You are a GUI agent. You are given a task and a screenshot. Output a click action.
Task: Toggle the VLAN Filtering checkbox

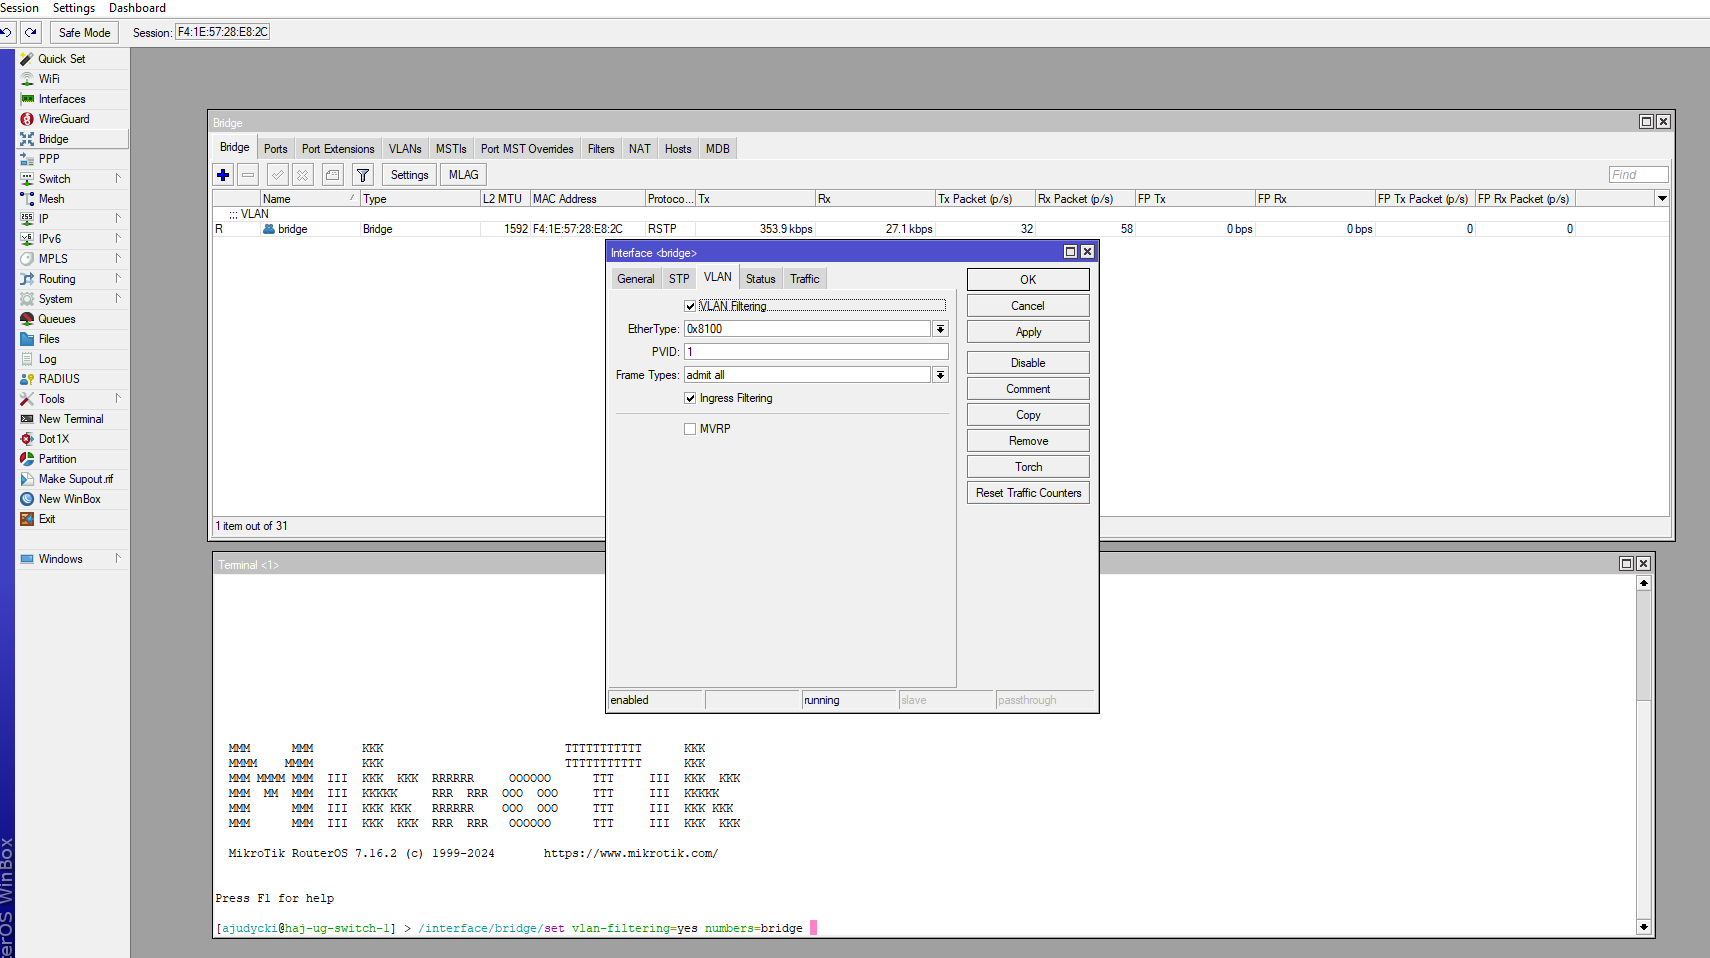pos(690,306)
